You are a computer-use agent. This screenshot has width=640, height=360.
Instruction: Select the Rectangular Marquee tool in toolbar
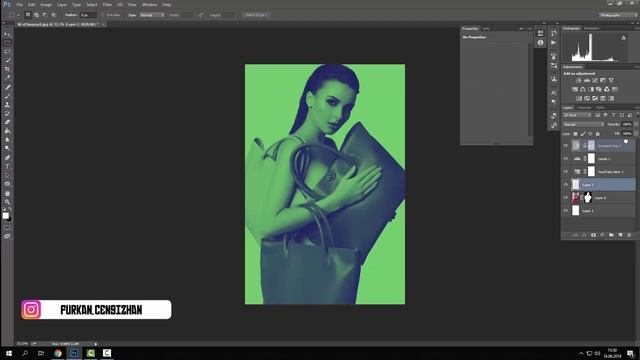tap(7, 43)
